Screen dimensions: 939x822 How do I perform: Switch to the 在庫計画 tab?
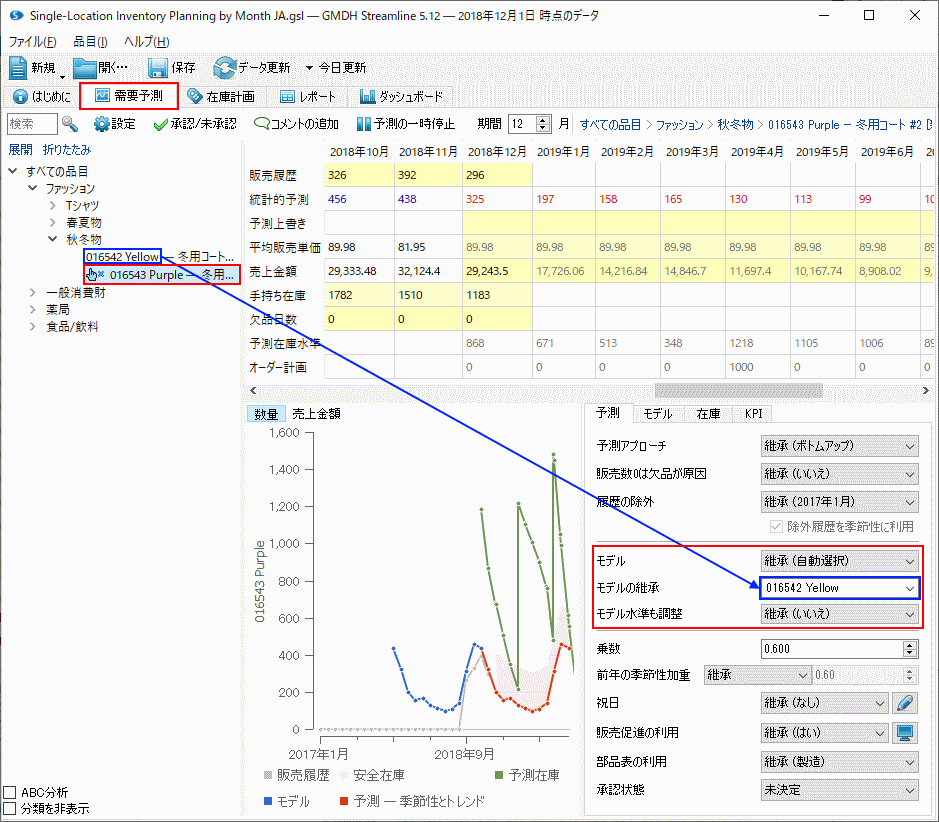click(221, 97)
